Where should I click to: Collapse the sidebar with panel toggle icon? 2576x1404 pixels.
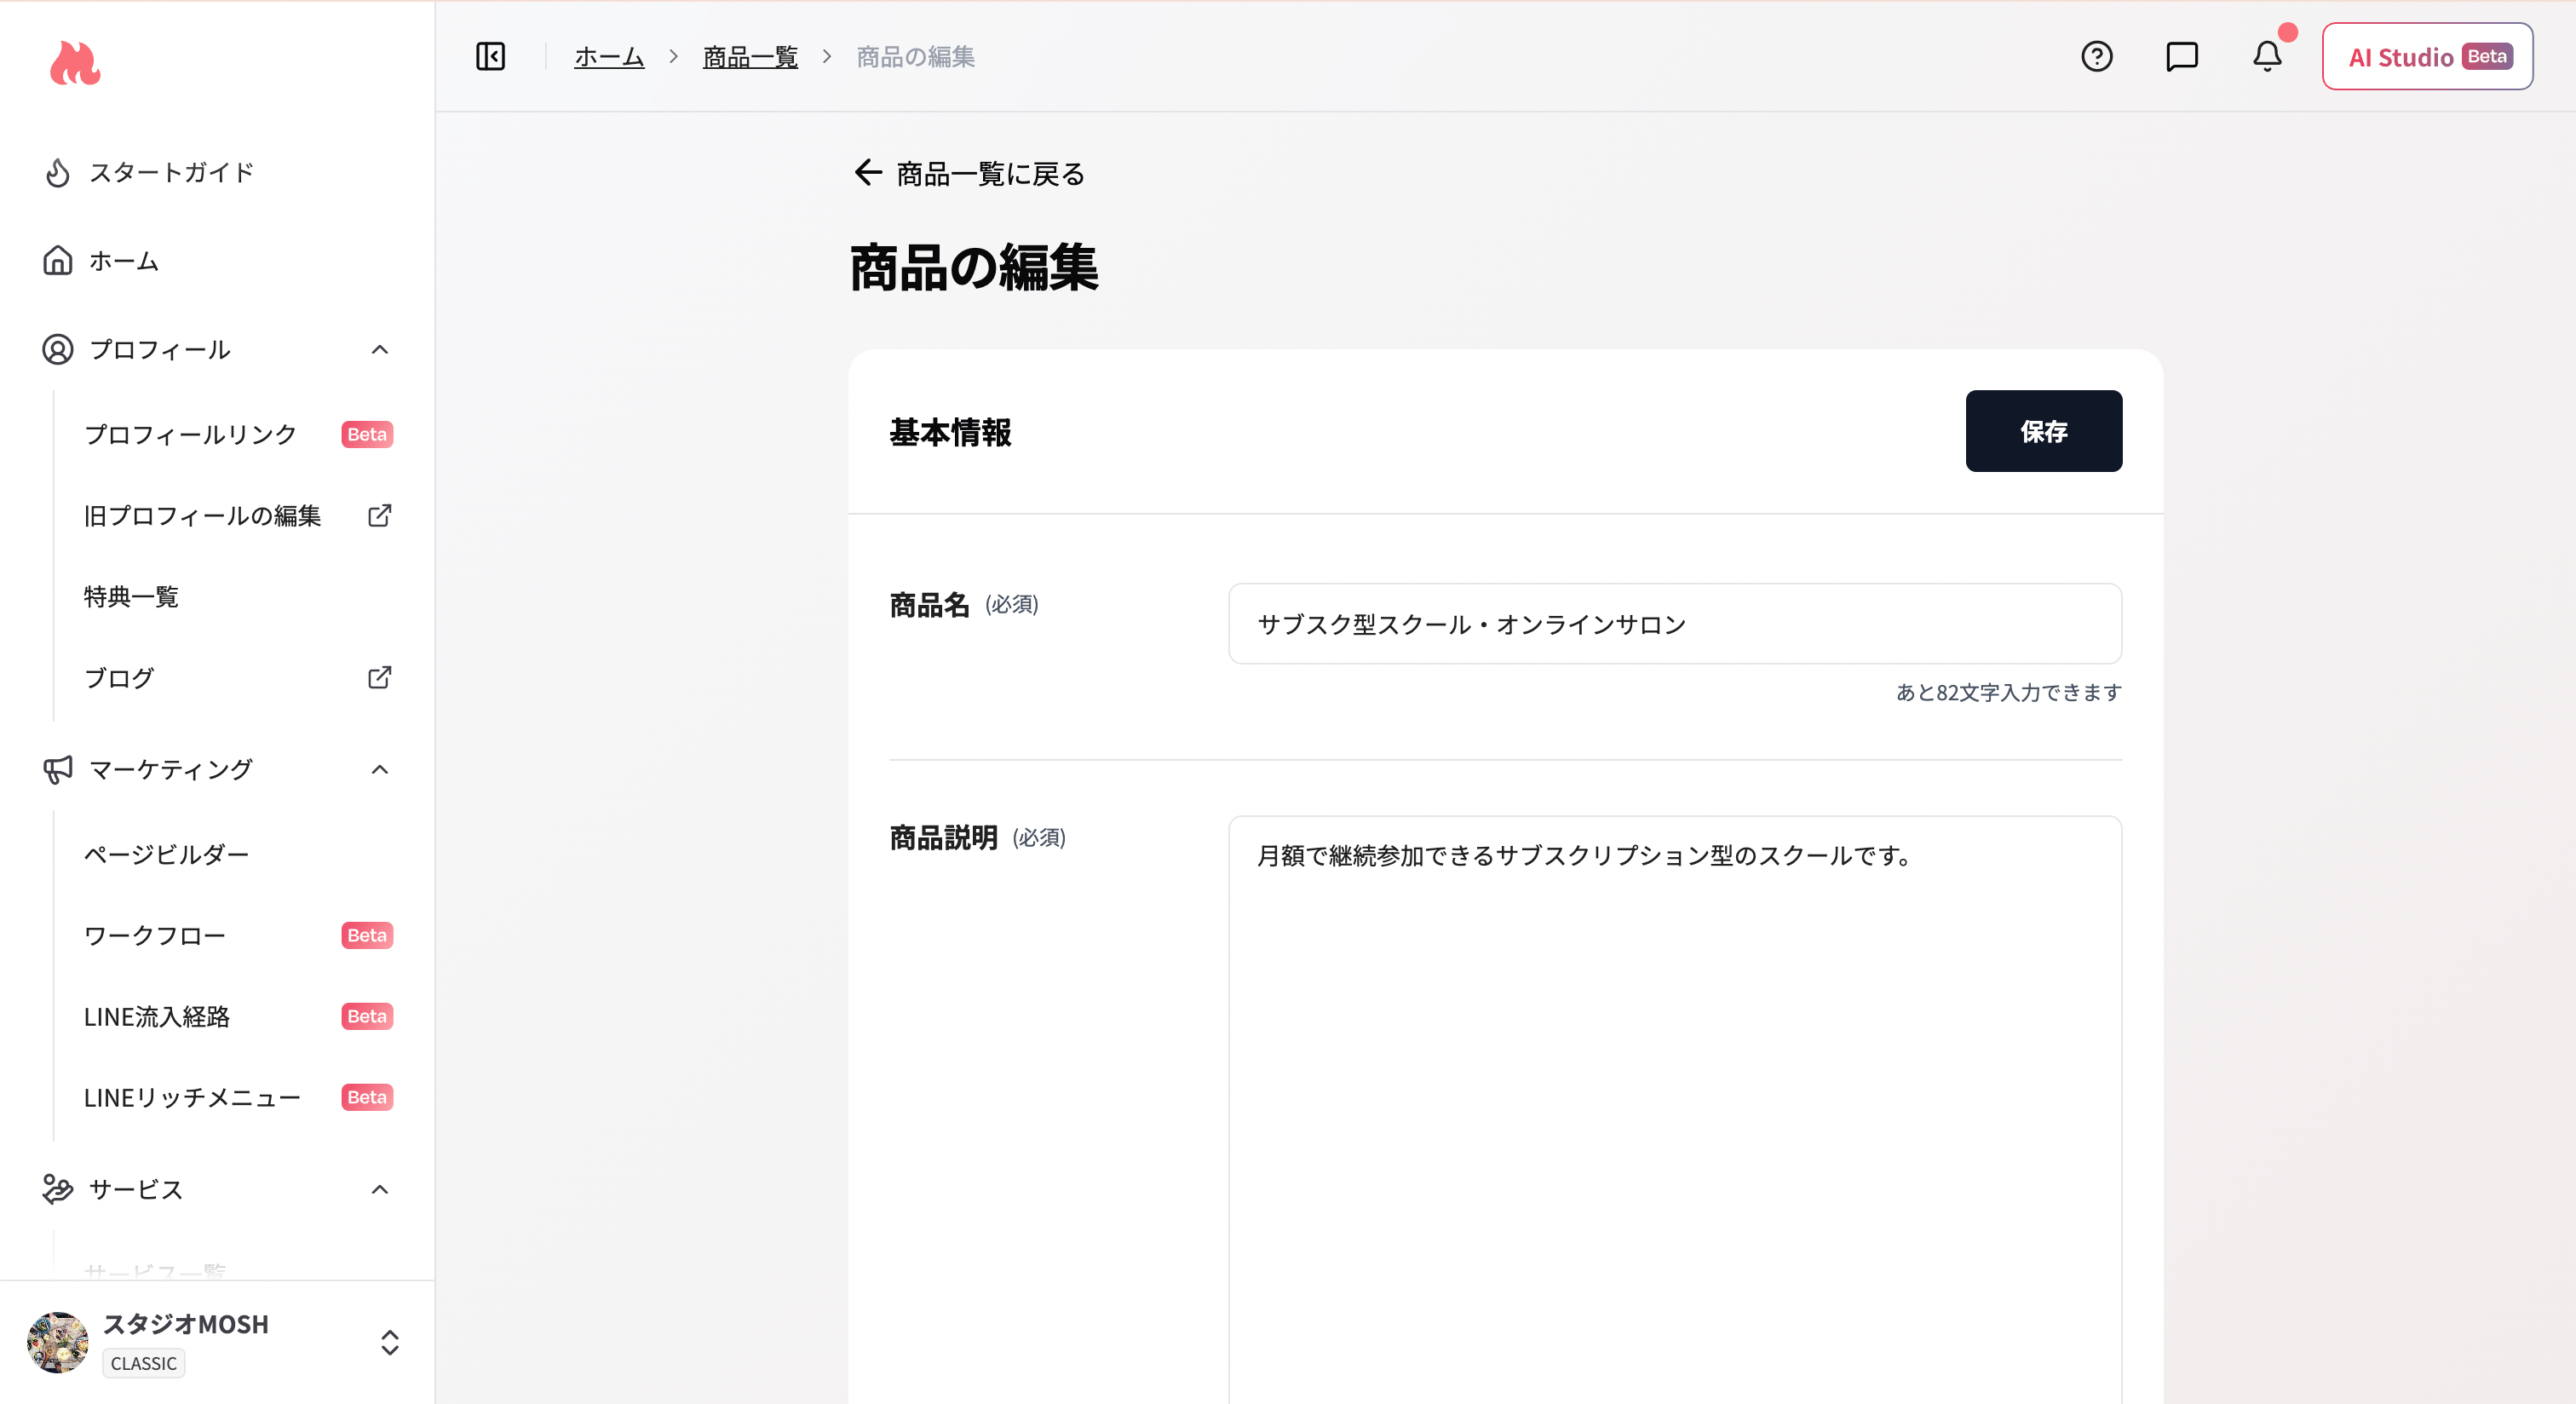[490, 56]
